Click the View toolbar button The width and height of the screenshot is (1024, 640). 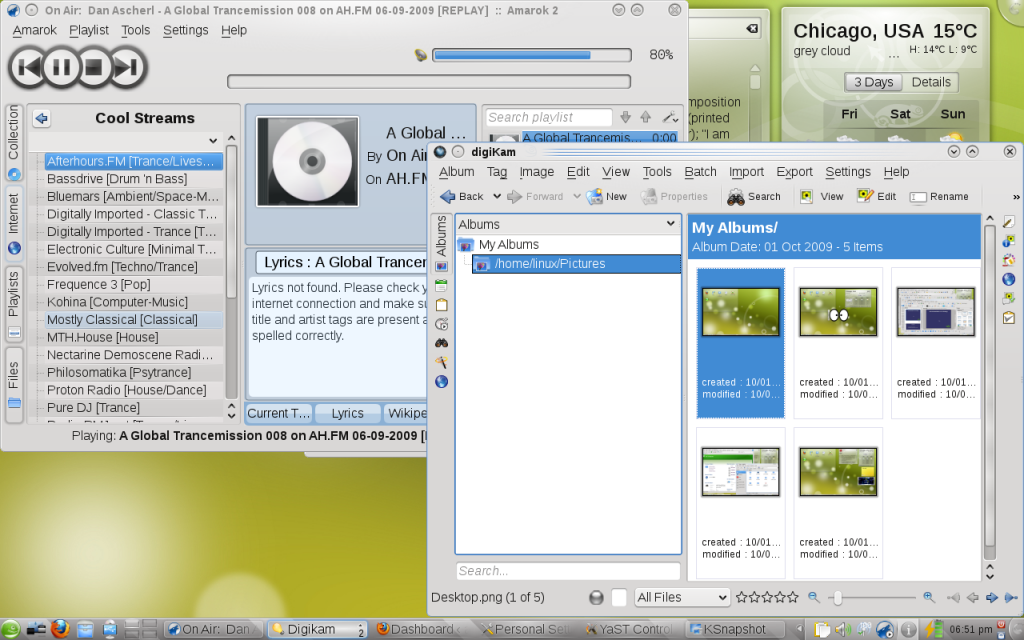point(822,197)
